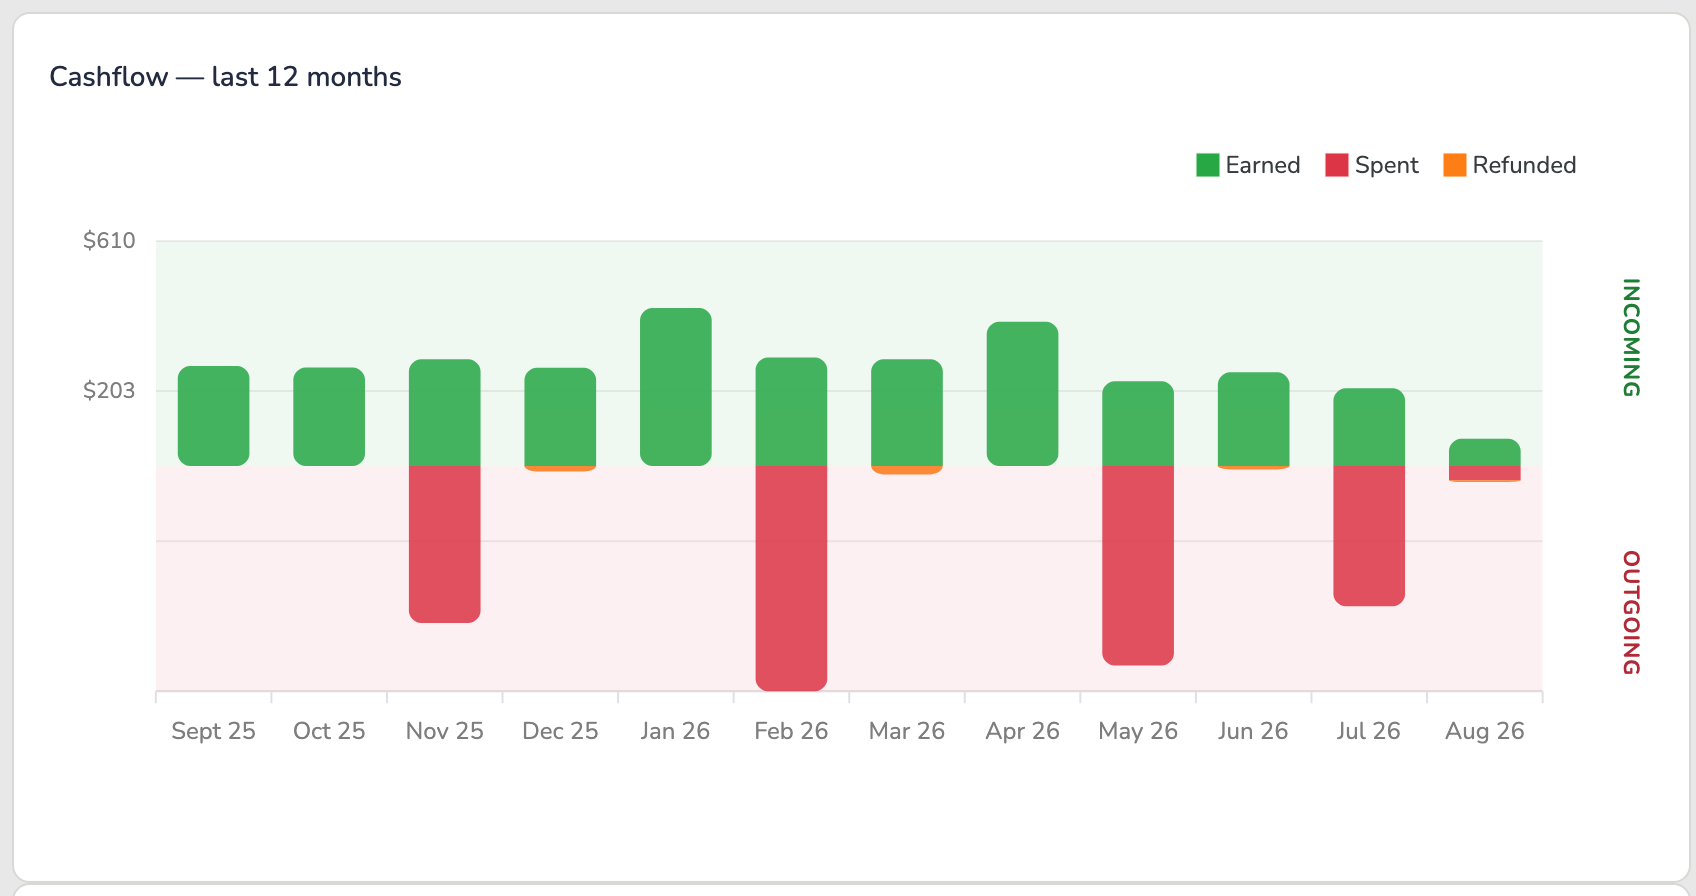Click the "Aug 26" axis label
The width and height of the screenshot is (1696, 896).
click(x=1485, y=731)
